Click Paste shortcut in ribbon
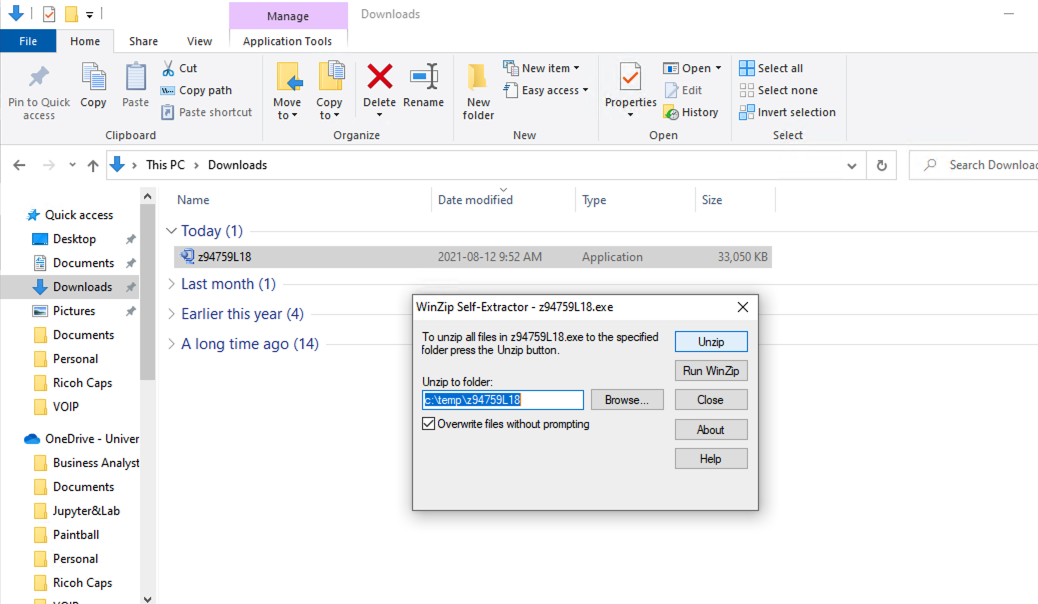The image size is (1038, 604). coord(207,113)
